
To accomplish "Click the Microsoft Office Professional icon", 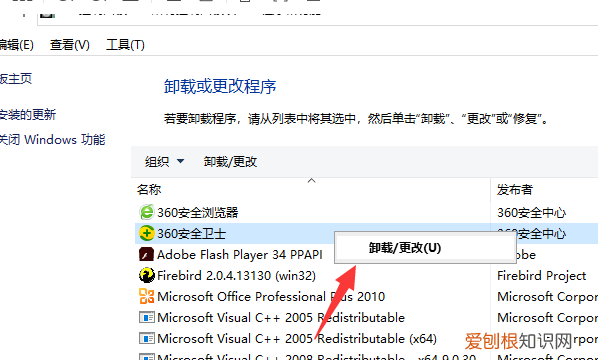I will [146, 296].
